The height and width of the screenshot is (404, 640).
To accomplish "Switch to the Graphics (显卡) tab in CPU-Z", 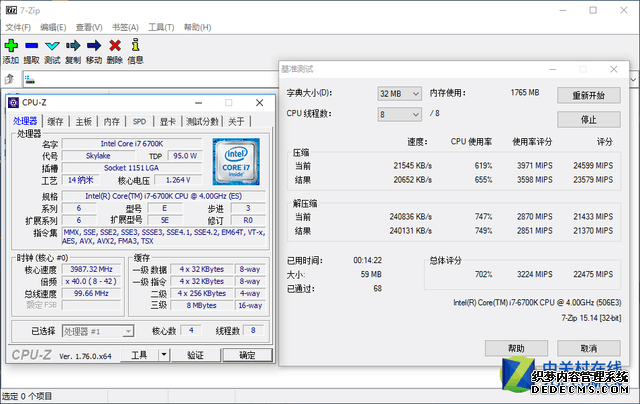I will tap(167, 121).
